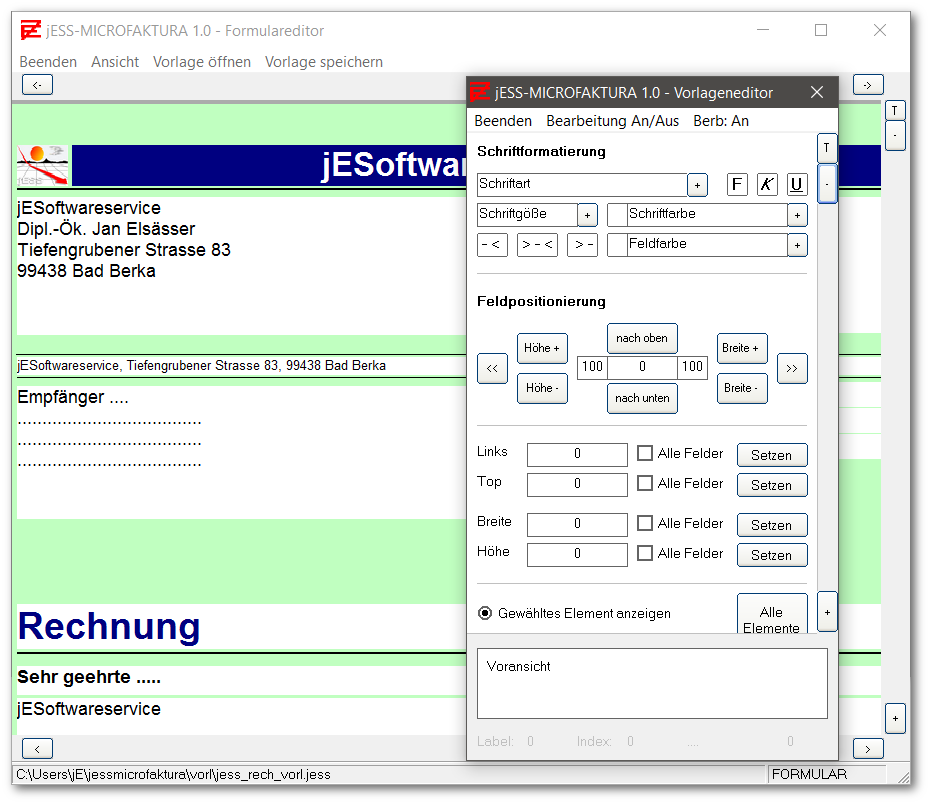Screen dimensions: 930x804
Task: Click Beenden in the Vorlageneditor menu
Action: coord(503,121)
